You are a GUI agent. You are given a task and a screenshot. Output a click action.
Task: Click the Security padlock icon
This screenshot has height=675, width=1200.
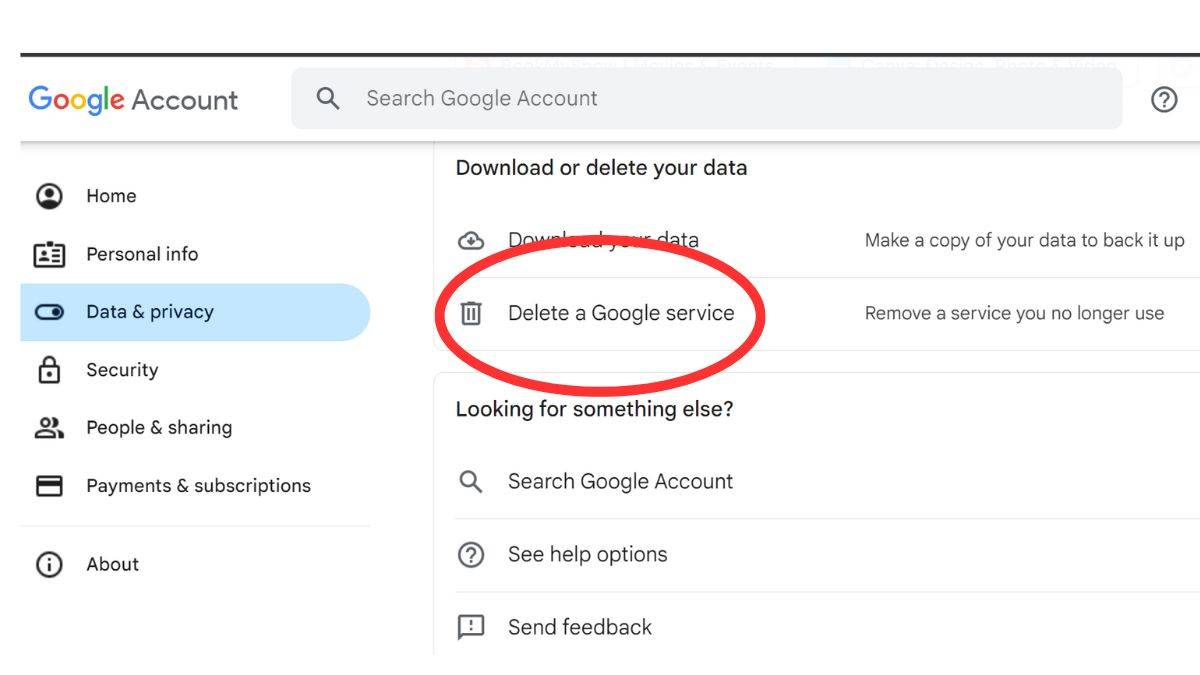point(50,370)
